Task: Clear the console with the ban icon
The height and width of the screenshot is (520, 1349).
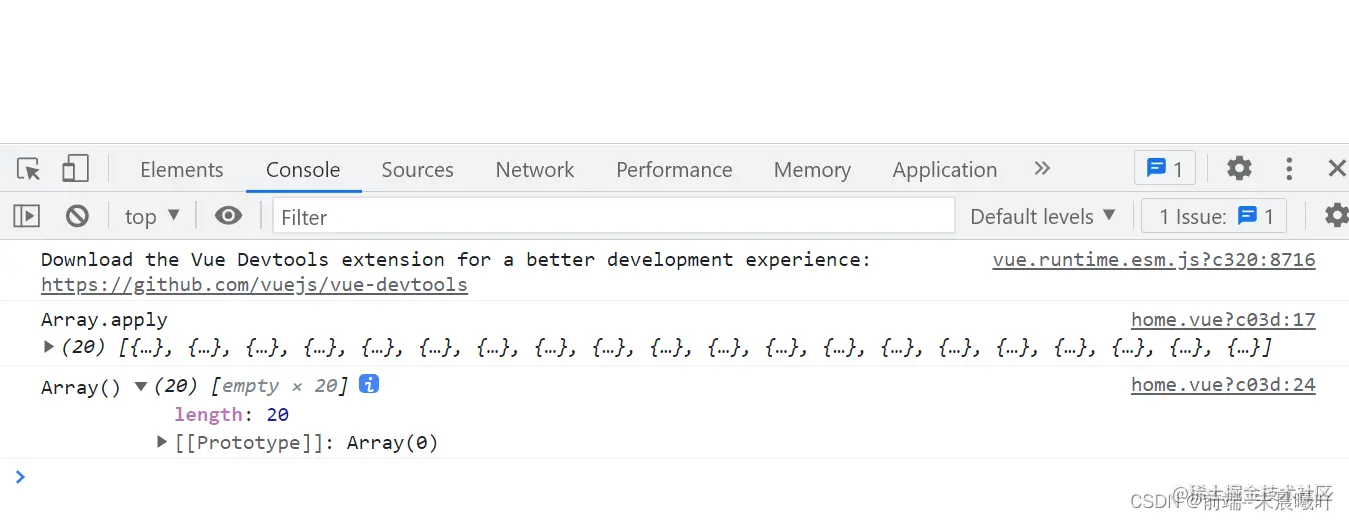Action: [77, 216]
